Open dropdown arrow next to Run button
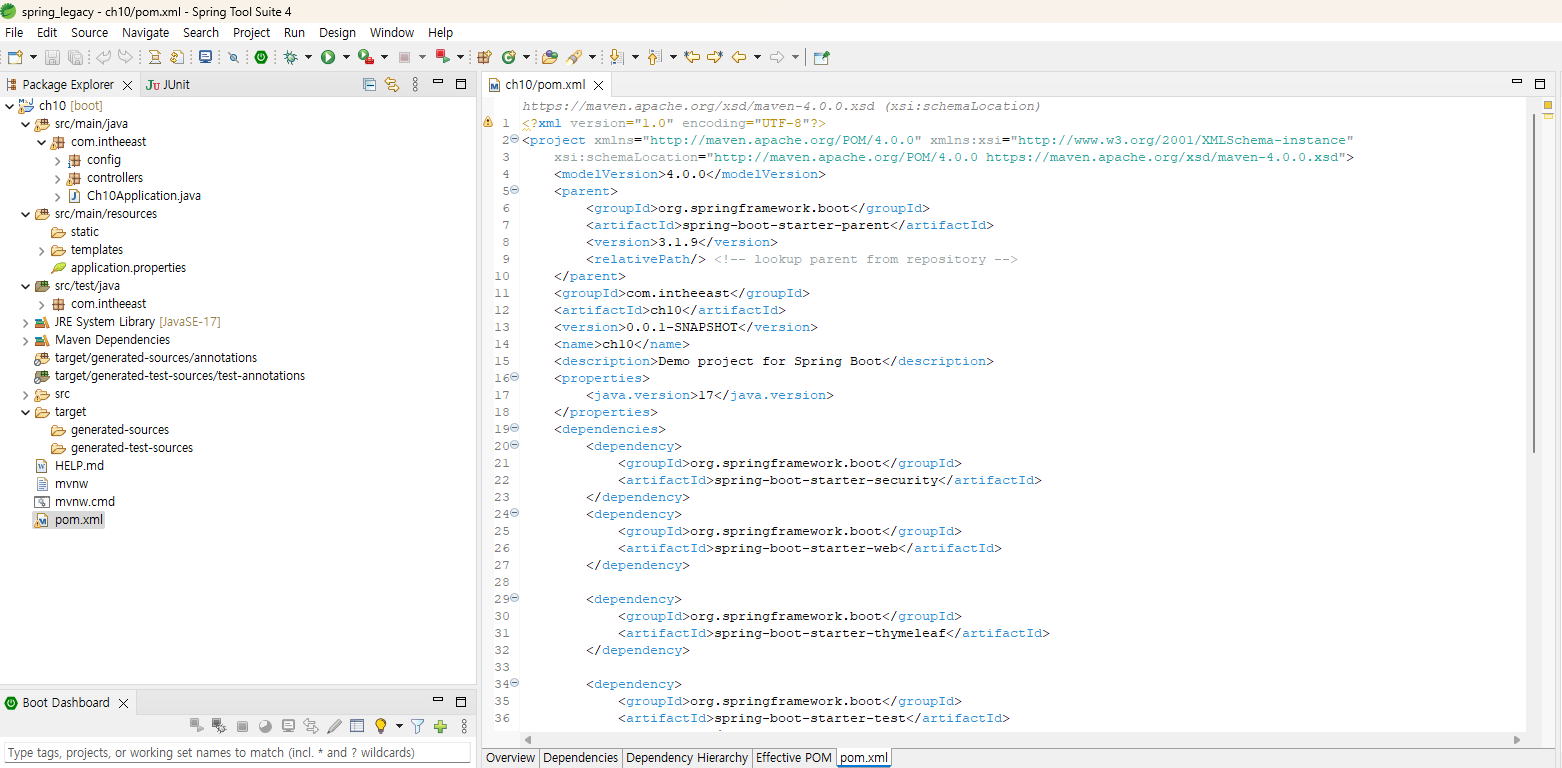This screenshot has height=768, width=1562. click(346, 57)
